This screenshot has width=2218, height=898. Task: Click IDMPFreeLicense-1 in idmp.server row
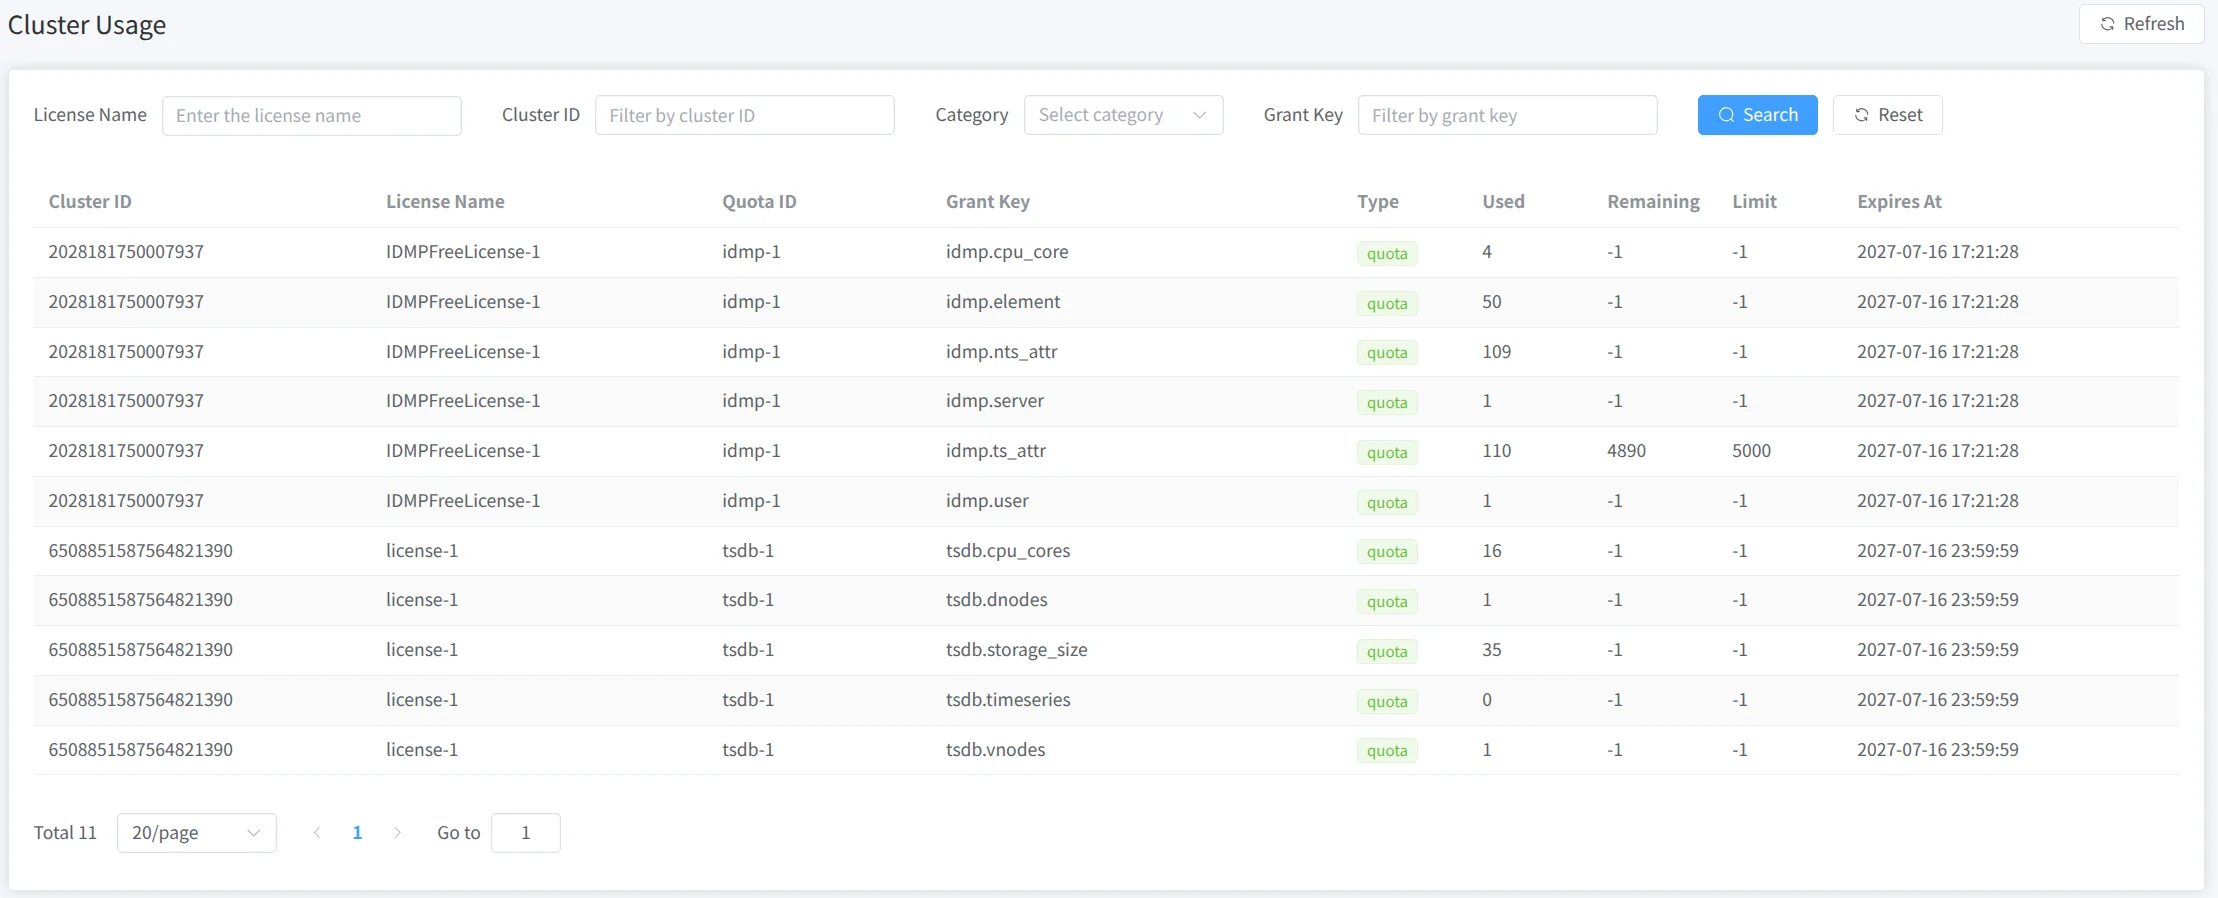tap(463, 401)
